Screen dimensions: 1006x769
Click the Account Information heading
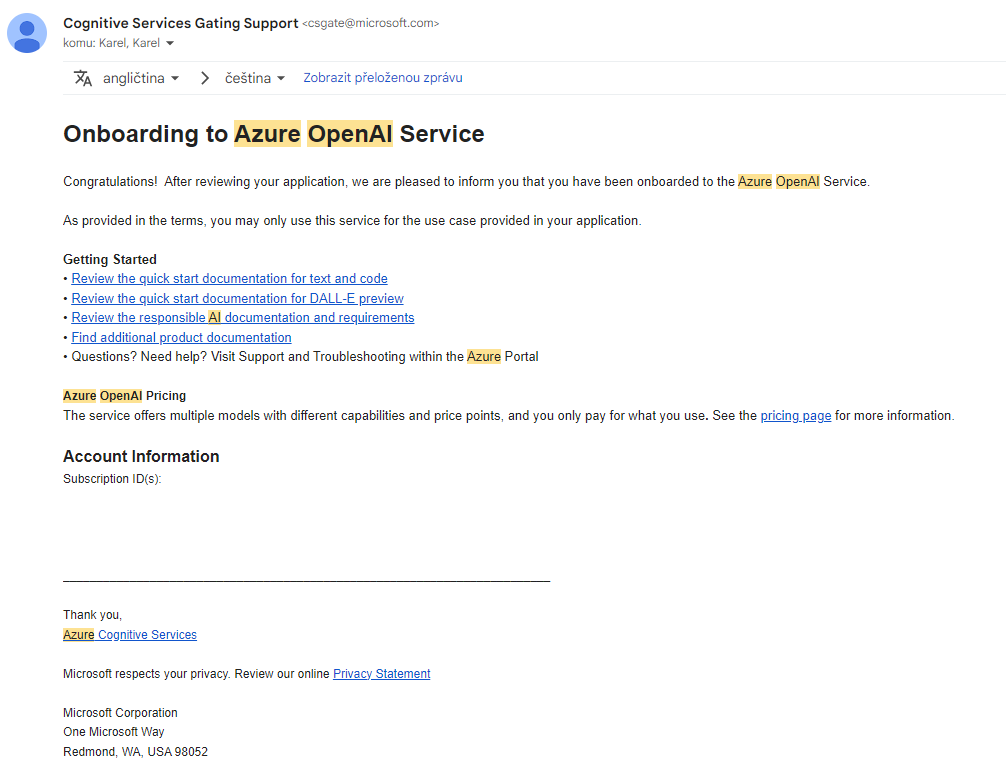(x=141, y=456)
